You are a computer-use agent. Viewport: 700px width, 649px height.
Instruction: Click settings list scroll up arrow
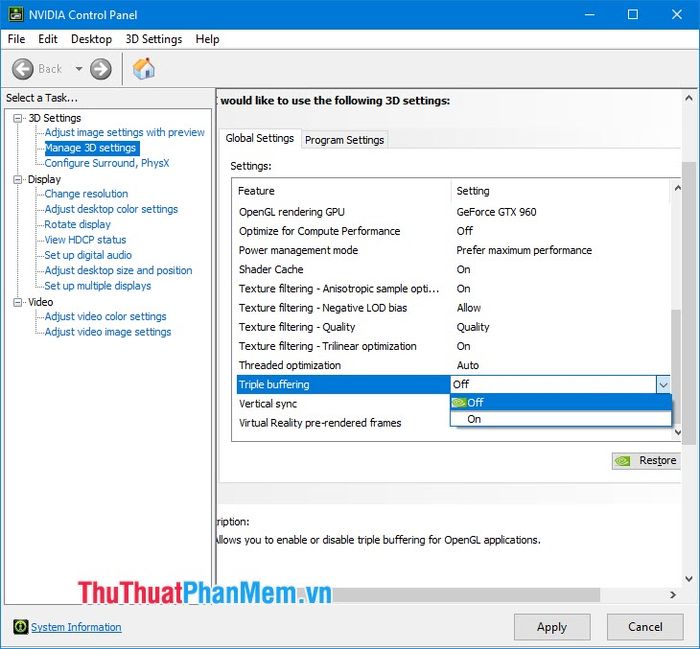(x=677, y=188)
